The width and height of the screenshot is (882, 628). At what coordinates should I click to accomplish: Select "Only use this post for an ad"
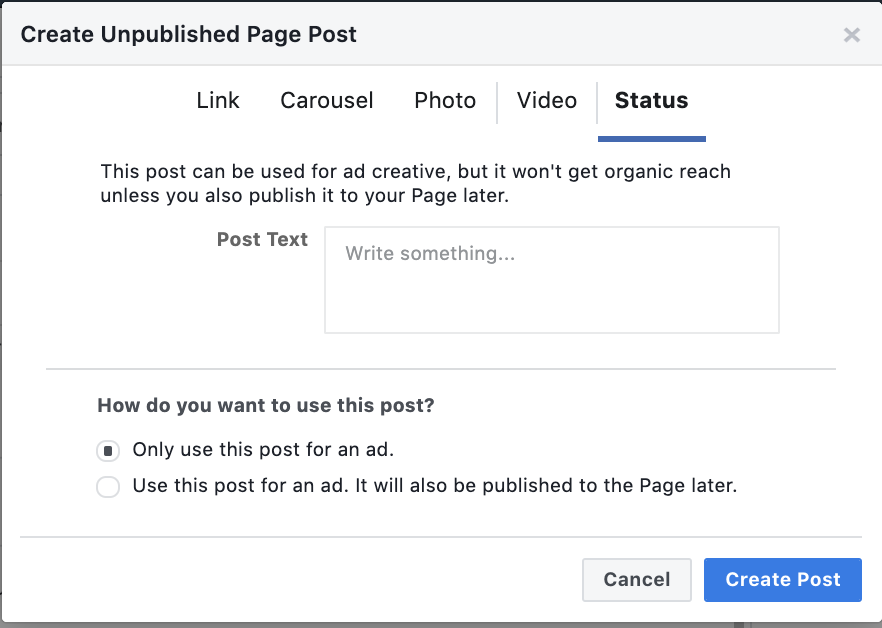[108, 451]
